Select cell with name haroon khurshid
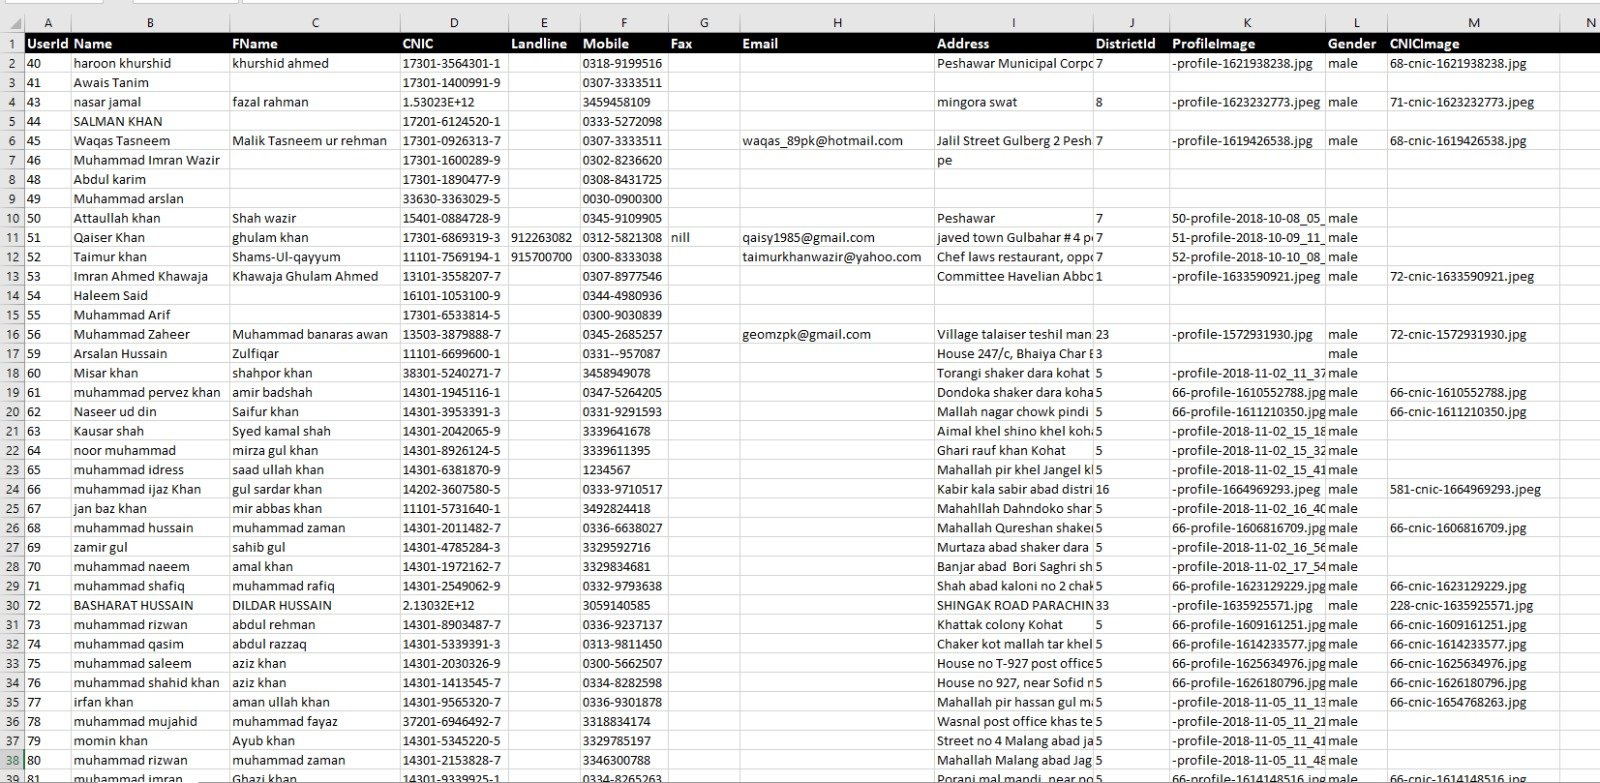The image size is (1600, 783). pos(149,63)
